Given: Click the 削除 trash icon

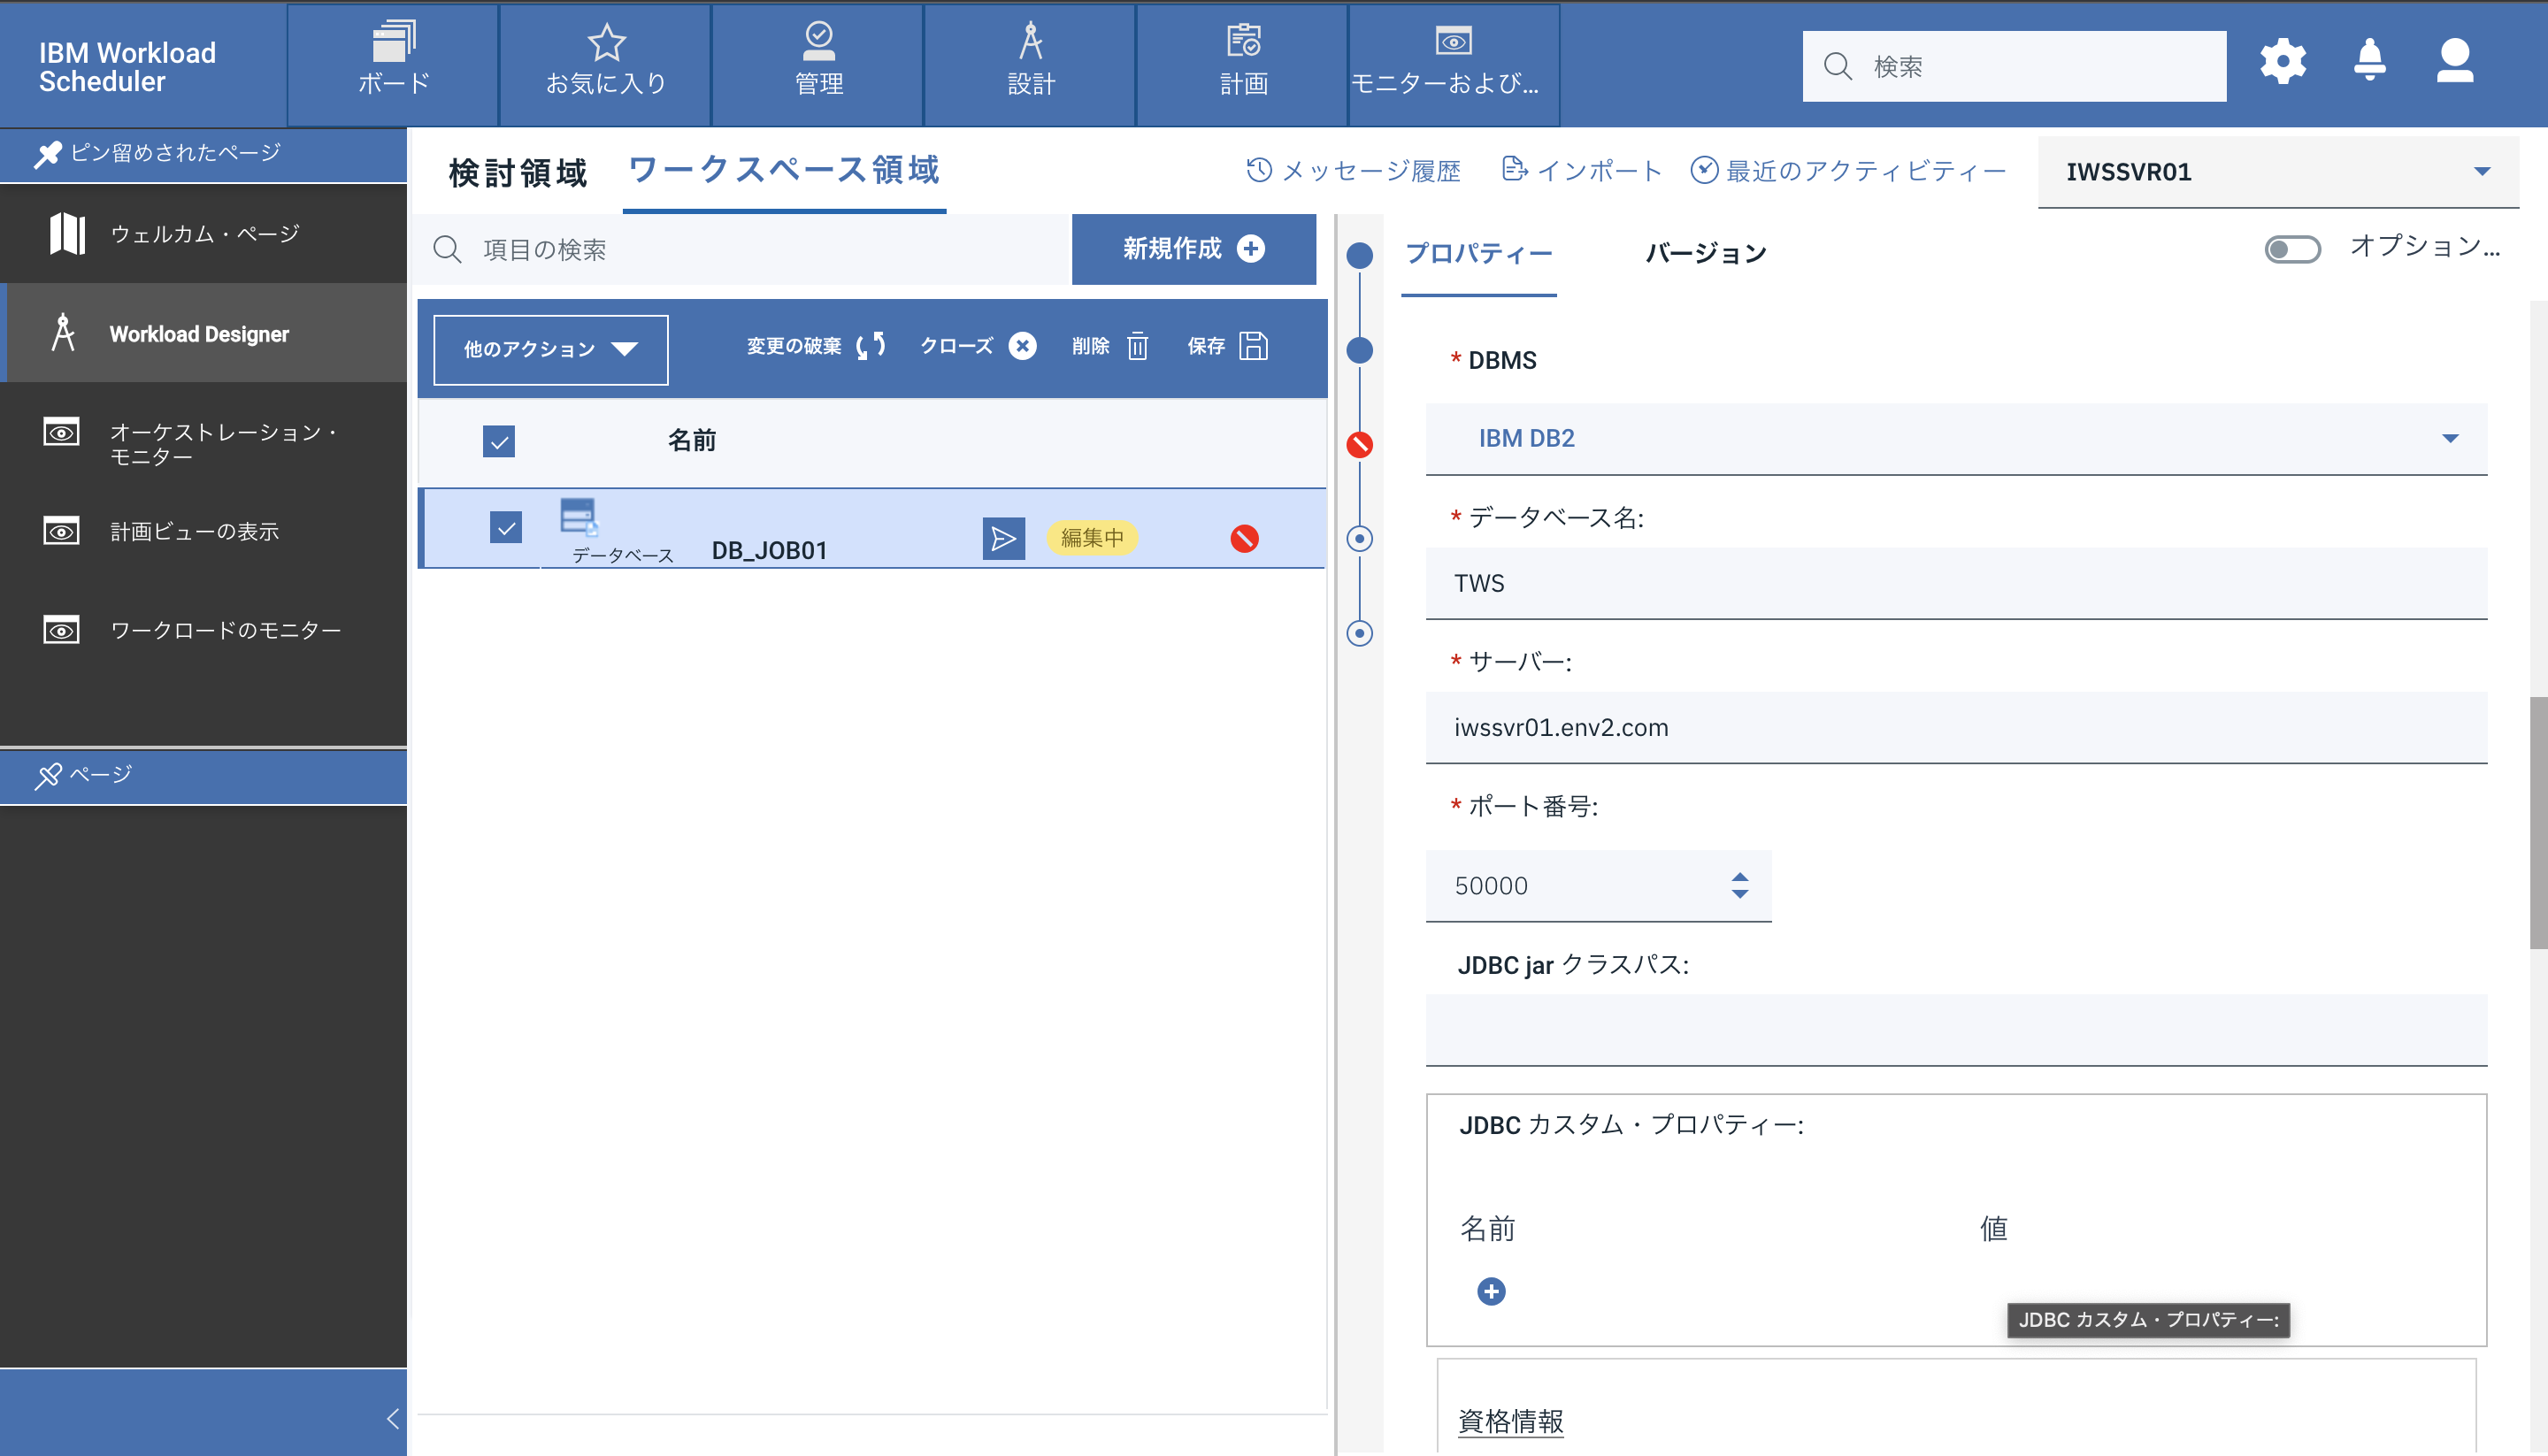Looking at the screenshot, I should pos(1137,346).
